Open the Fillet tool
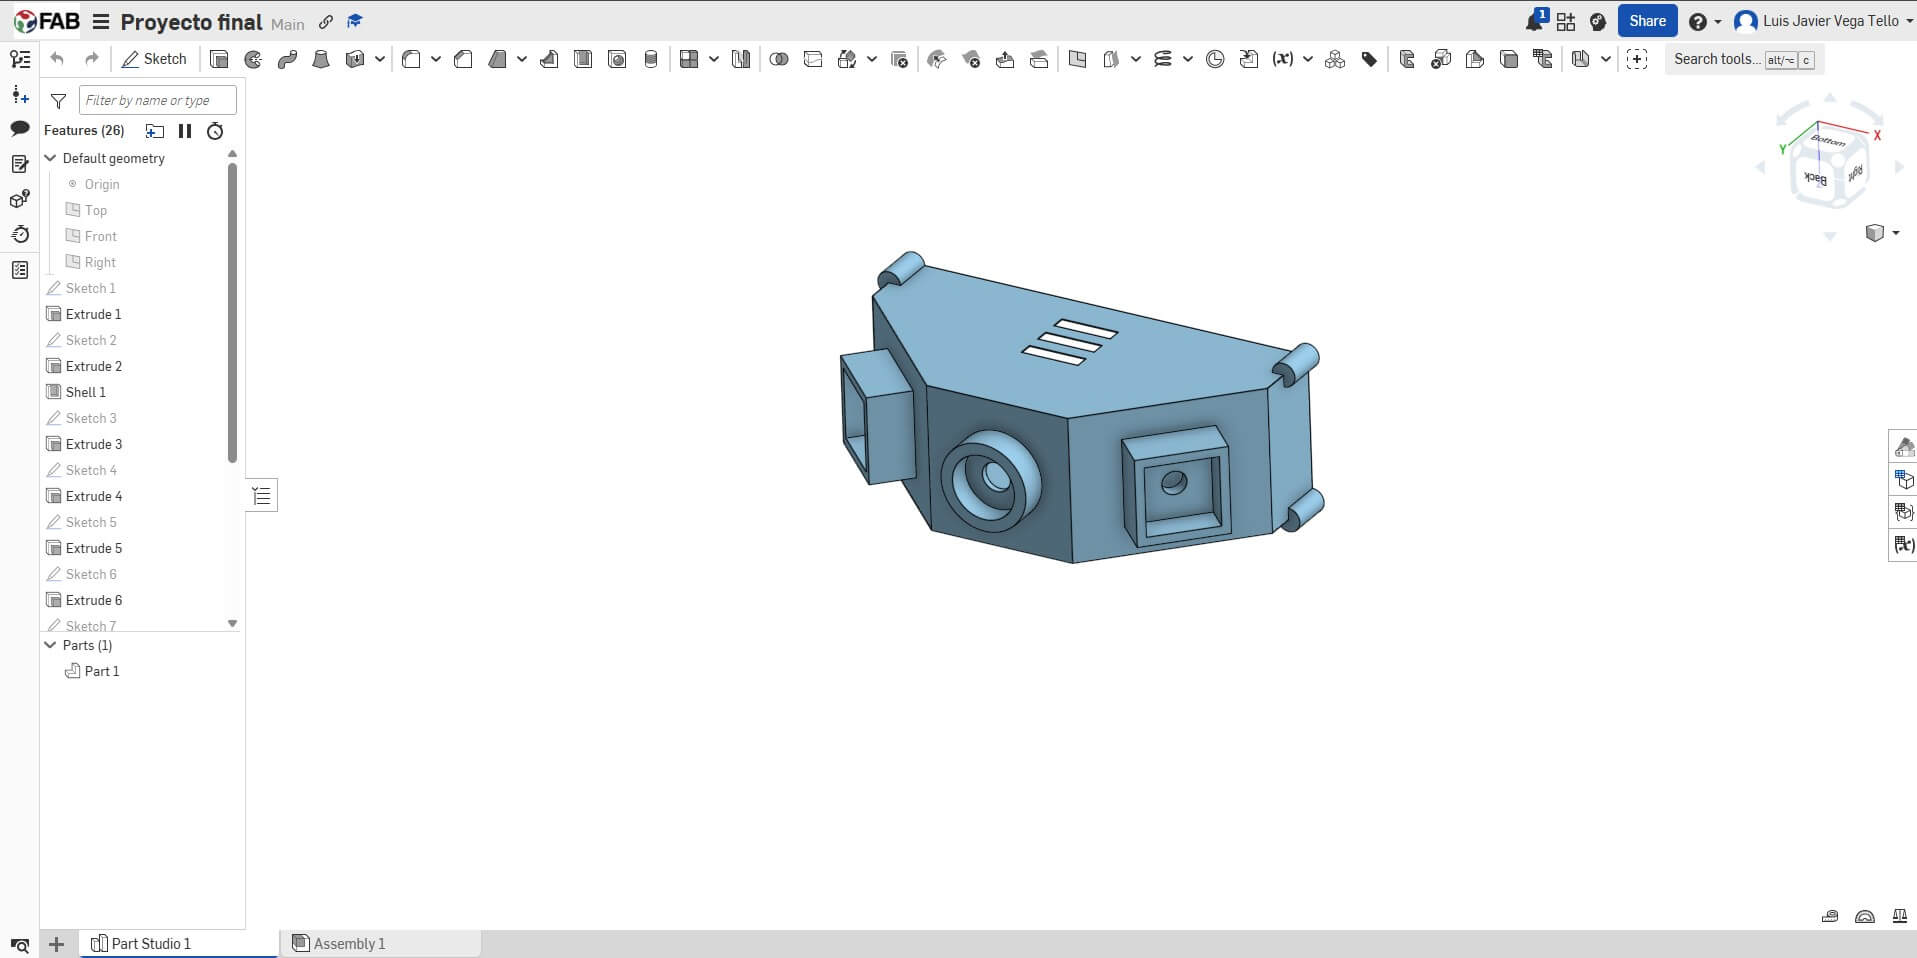The width and height of the screenshot is (1917, 958). (x=413, y=59)
